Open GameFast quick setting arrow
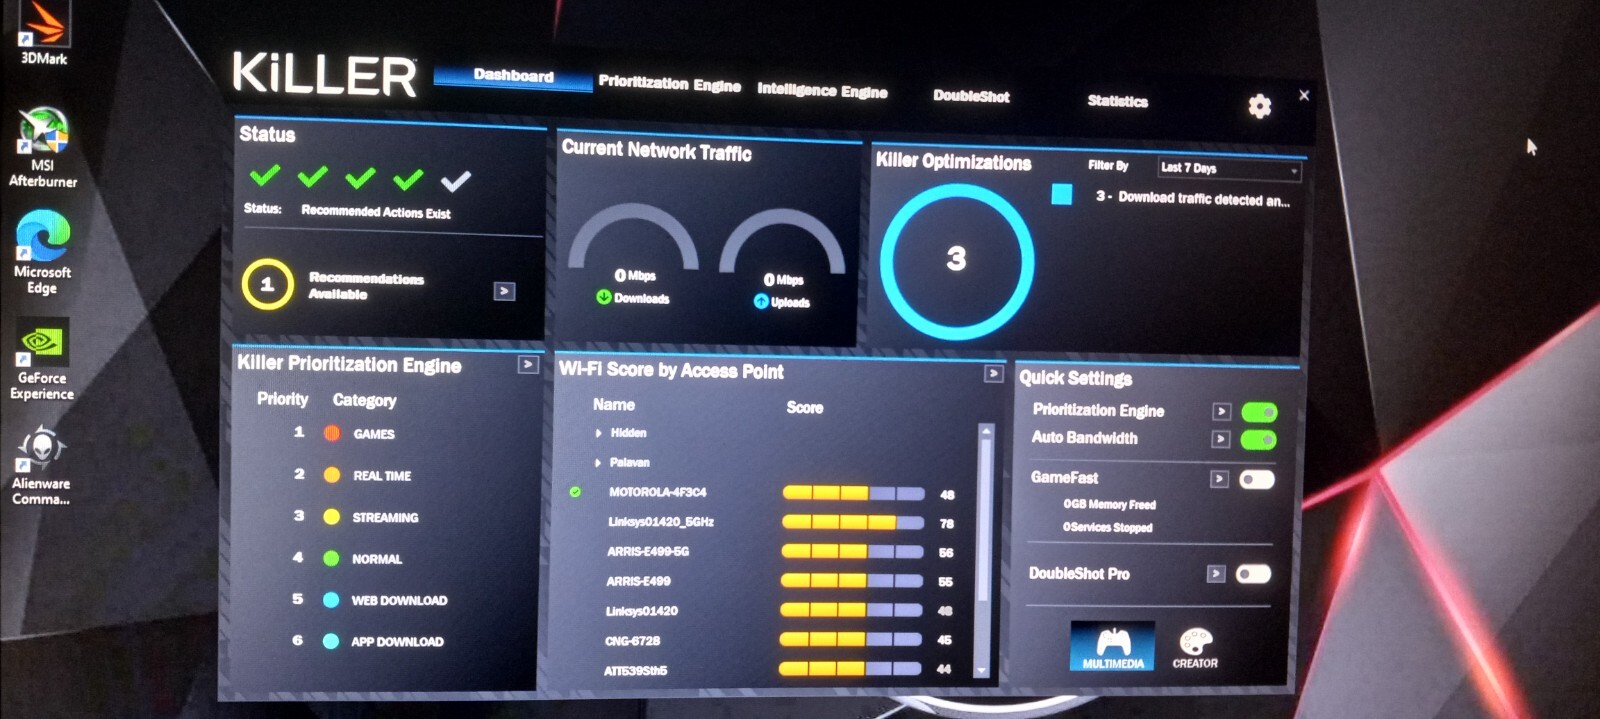 pyautogui.click(x=1219, y=479)
